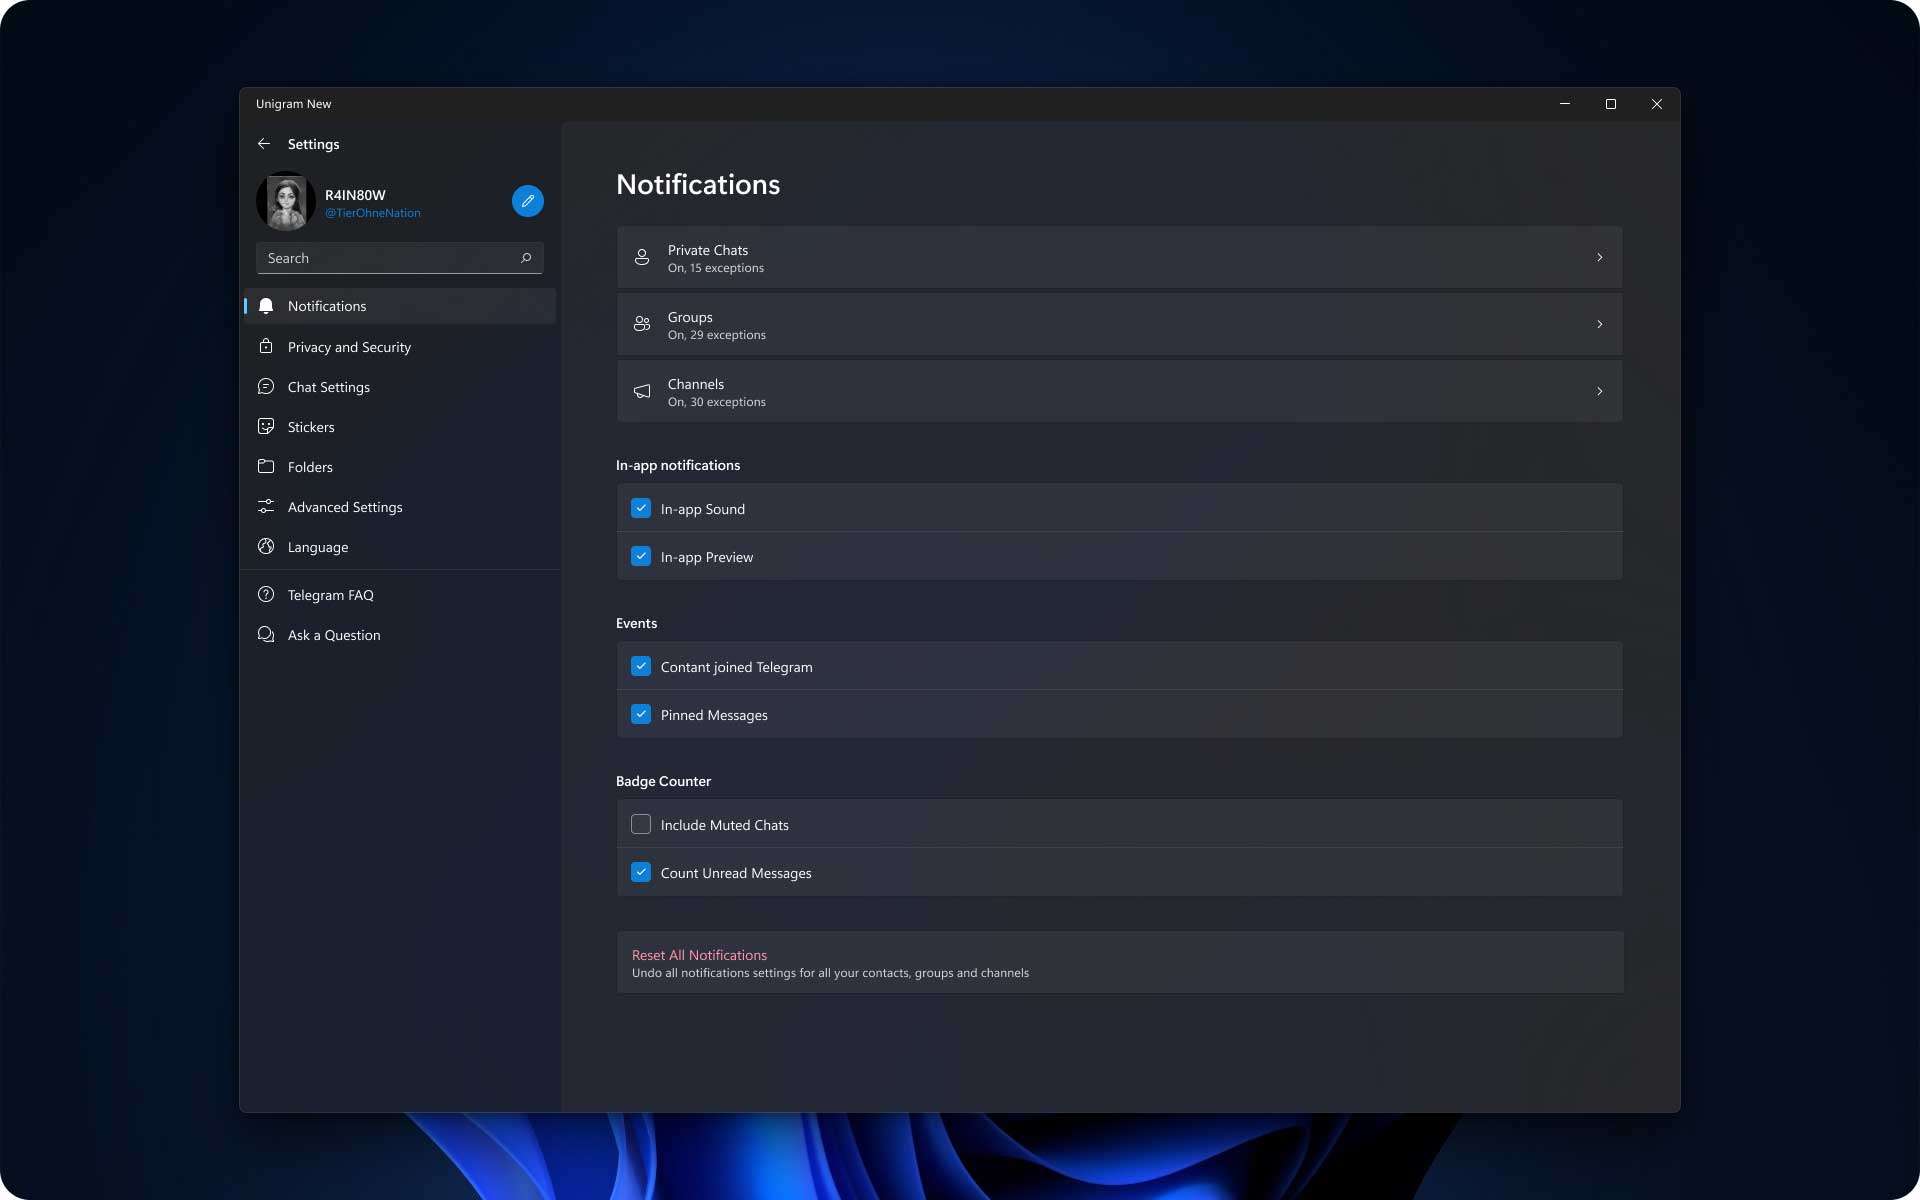
Task: Minimize the Unigram New window
Action: (x=1565, y=104)
